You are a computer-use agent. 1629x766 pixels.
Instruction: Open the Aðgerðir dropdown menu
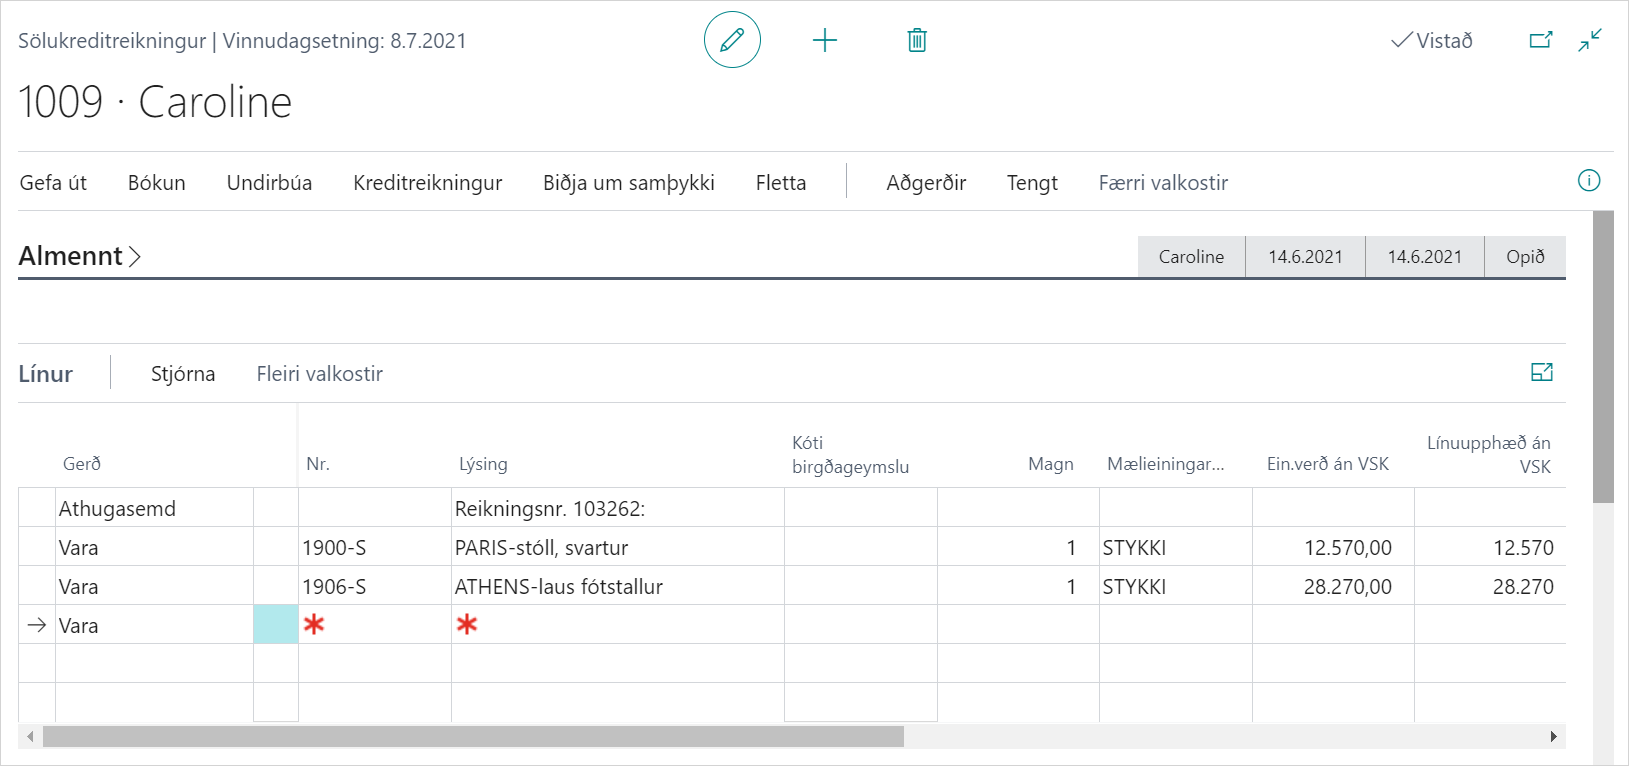pyautogui.click(x=925, y=183)
